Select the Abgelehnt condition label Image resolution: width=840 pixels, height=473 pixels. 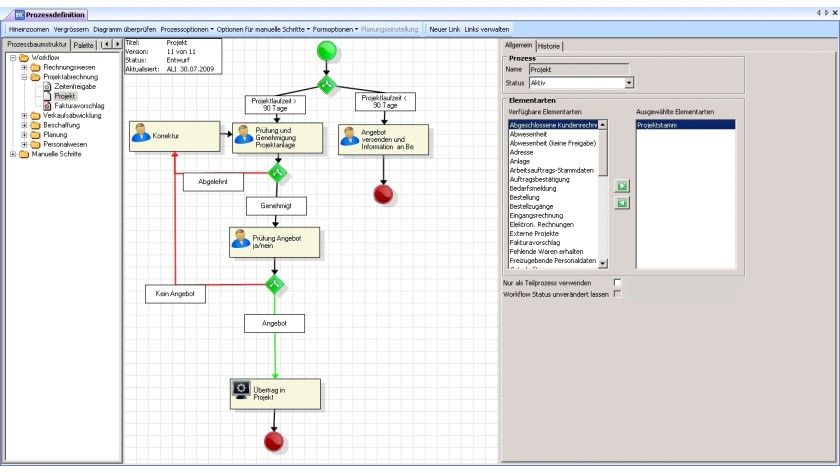[213, 182]
